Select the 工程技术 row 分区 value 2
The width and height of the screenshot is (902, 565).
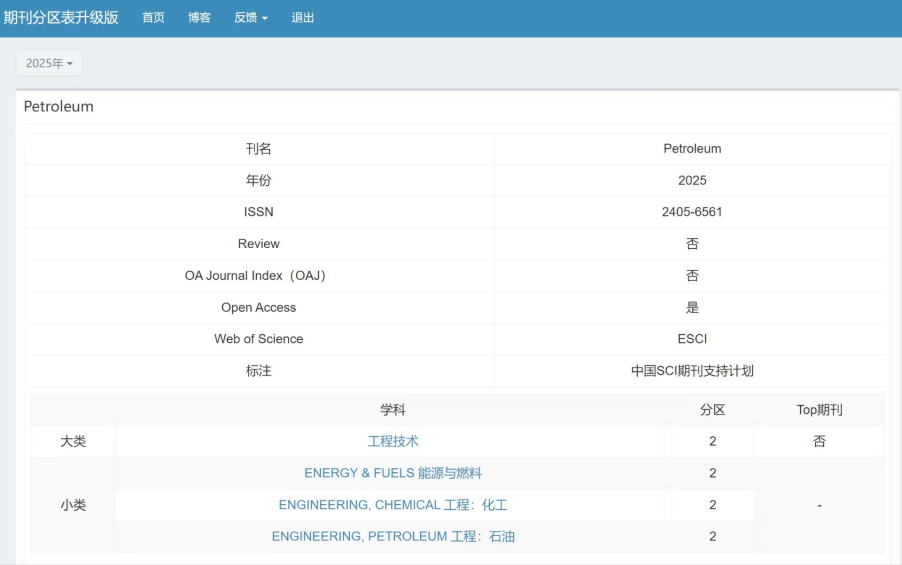[x=712, y=441]
